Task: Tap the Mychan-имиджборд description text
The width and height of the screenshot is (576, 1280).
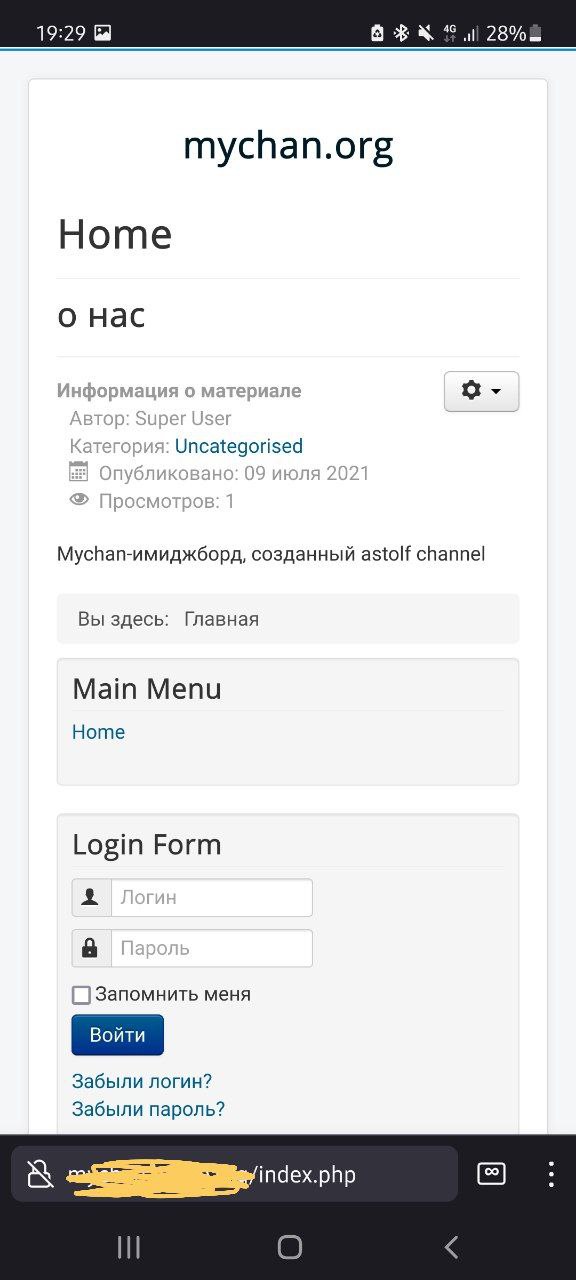Action: pyautogui.click(x=271, y=553)
